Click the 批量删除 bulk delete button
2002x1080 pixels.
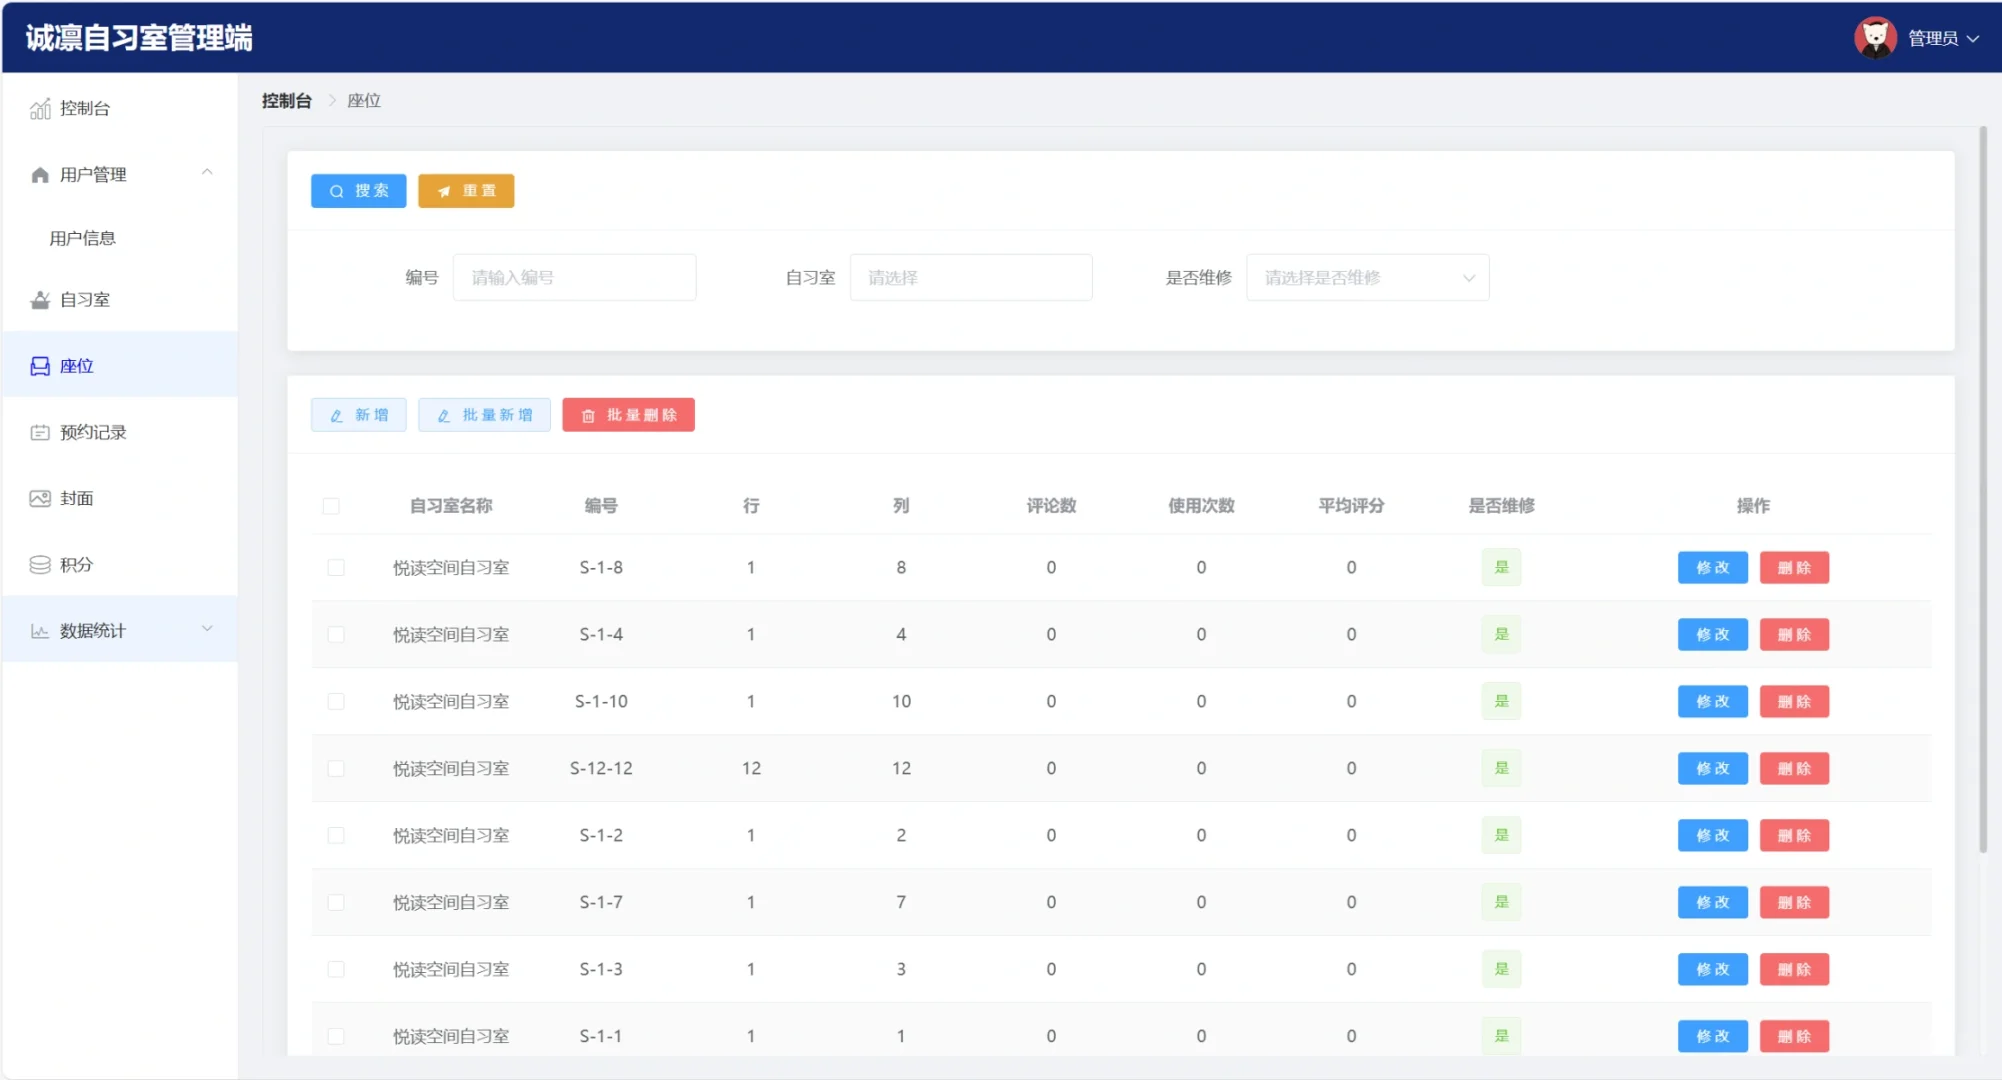(x=628, y=414)
